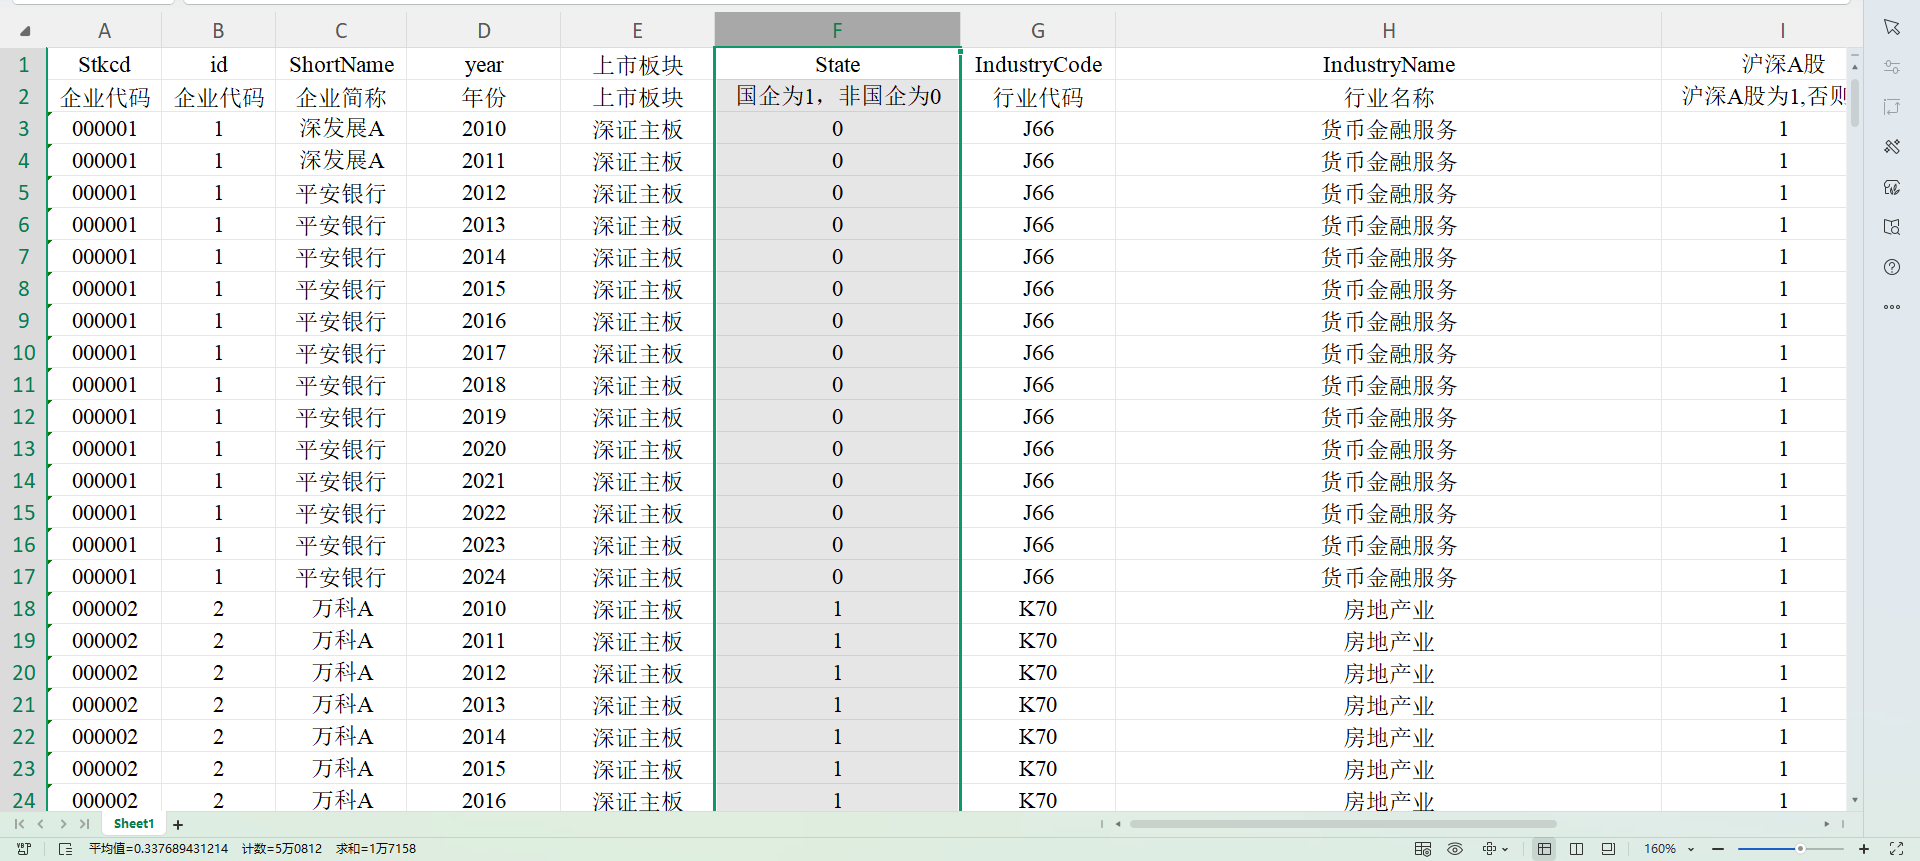Open the magic wand styling tool

click(x=1891, y=147)
